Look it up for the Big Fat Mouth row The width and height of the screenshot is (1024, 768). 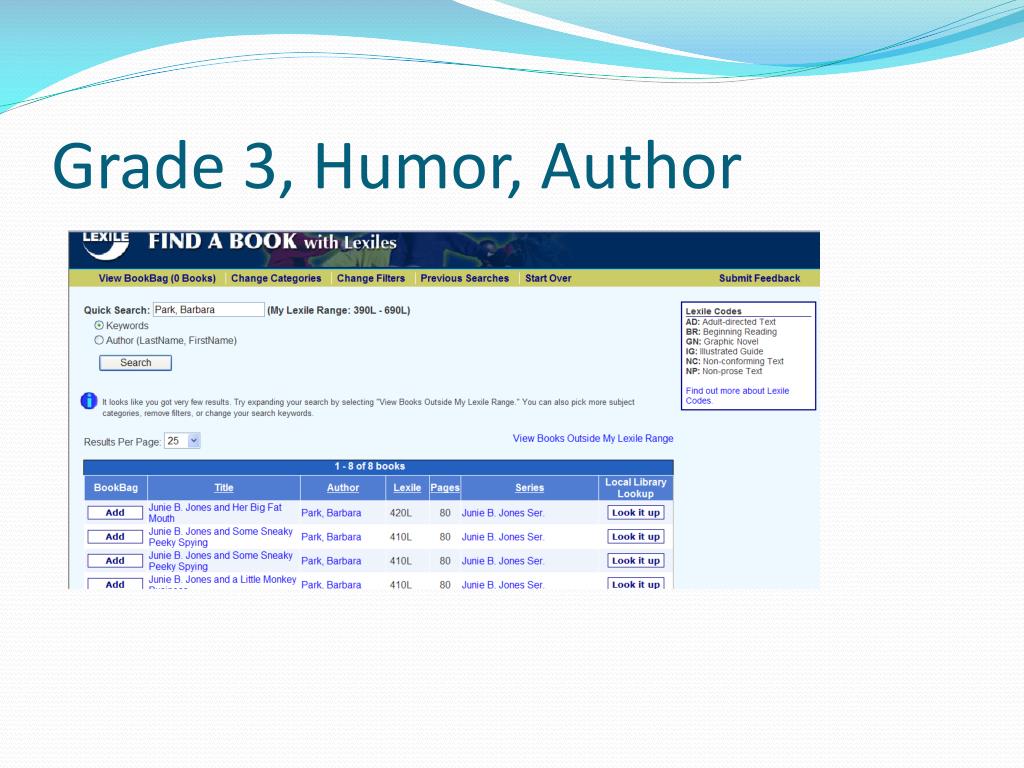pos(635,513)
